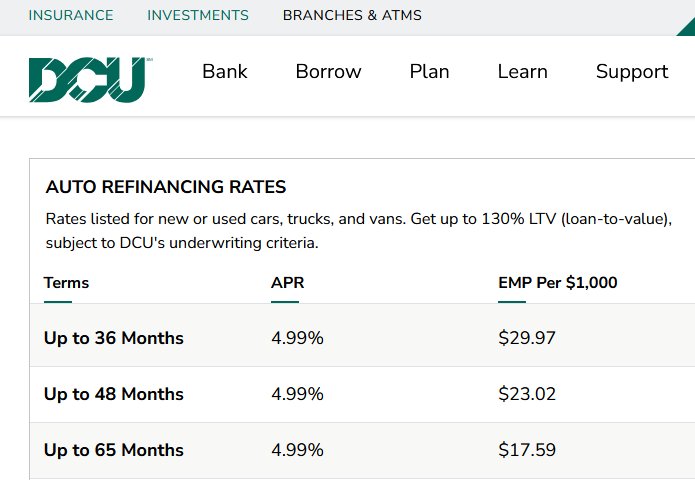The width and height of the screenshot is (695, 480).
Task: Expand the Support navigation menu
Action: tap(632, 72)
